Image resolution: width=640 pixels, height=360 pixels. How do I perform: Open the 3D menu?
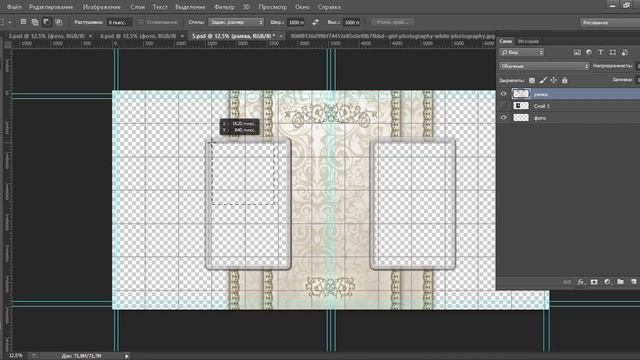(x=247, y=7)
